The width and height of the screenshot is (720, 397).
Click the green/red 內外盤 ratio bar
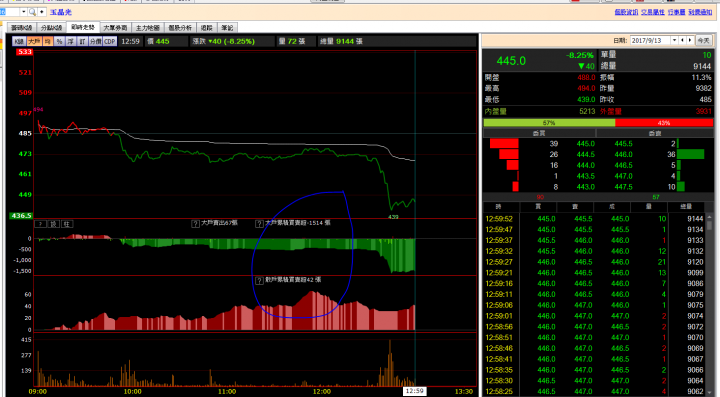598,123
